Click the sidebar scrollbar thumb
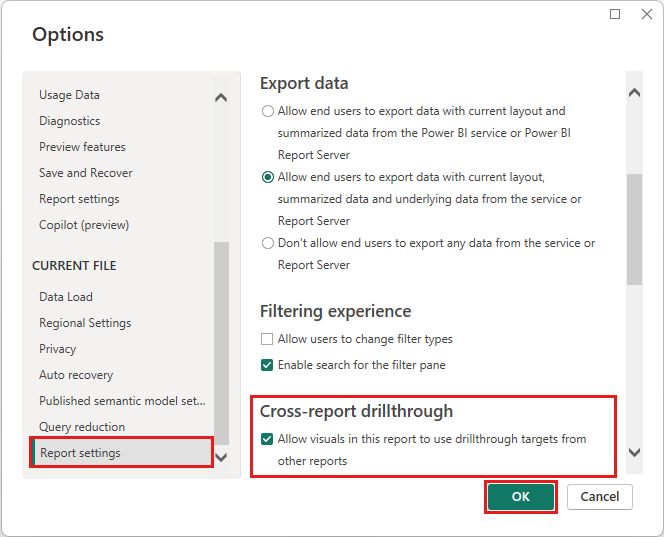 pos(221,343)
